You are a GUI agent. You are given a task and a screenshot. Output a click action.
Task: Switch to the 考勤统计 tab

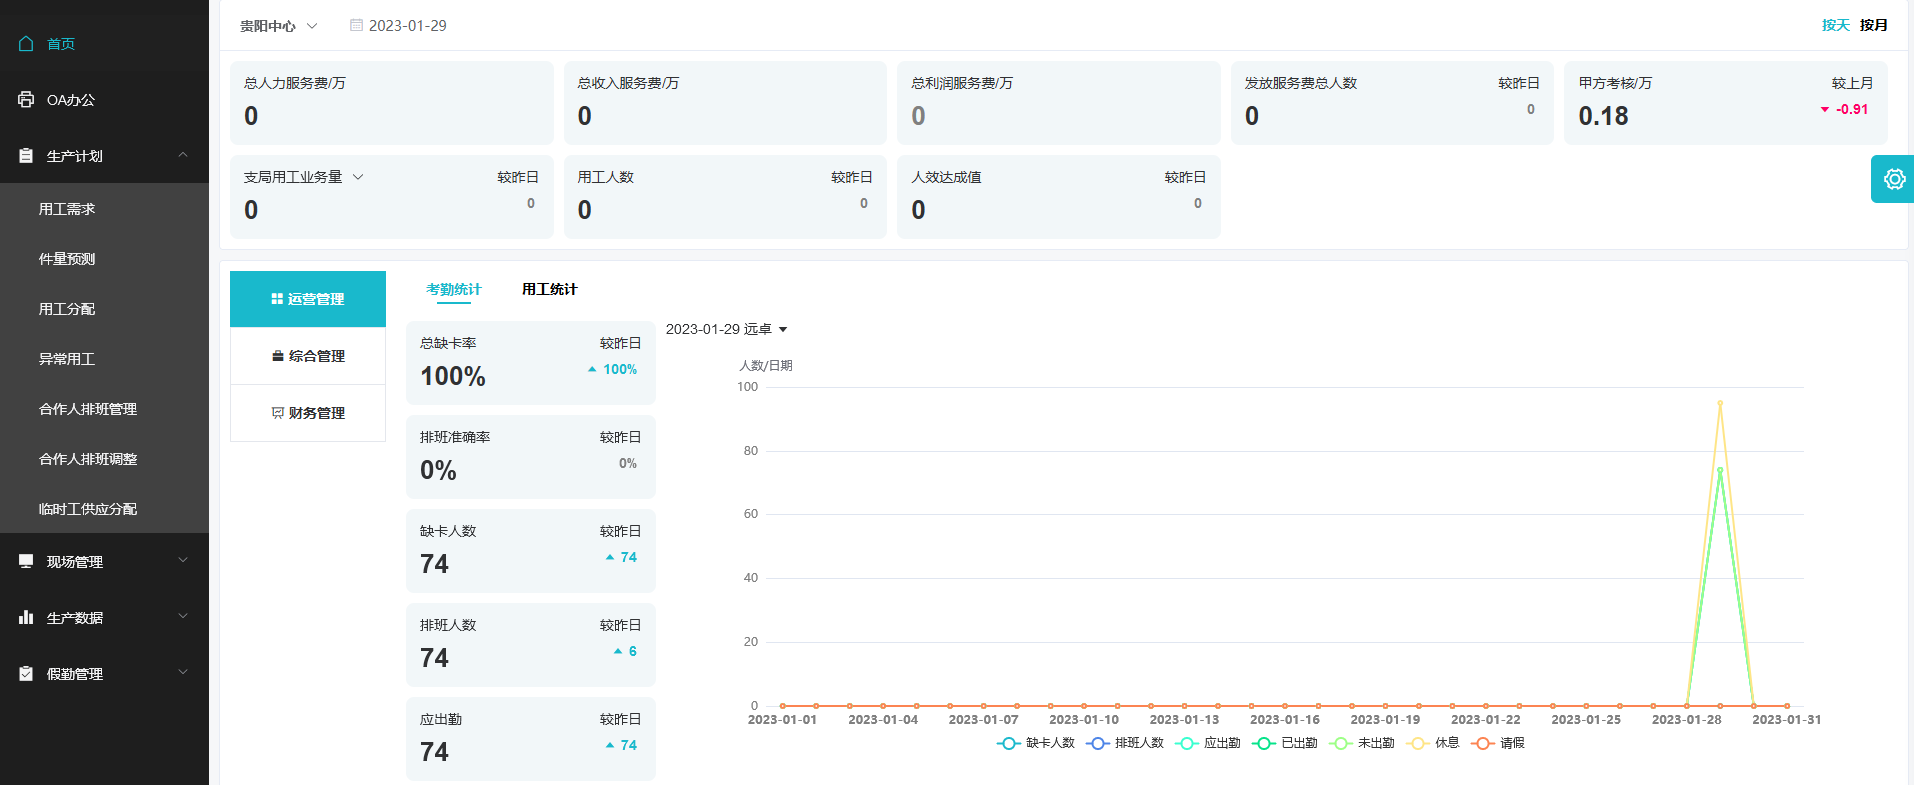click(x=454, y=289)
